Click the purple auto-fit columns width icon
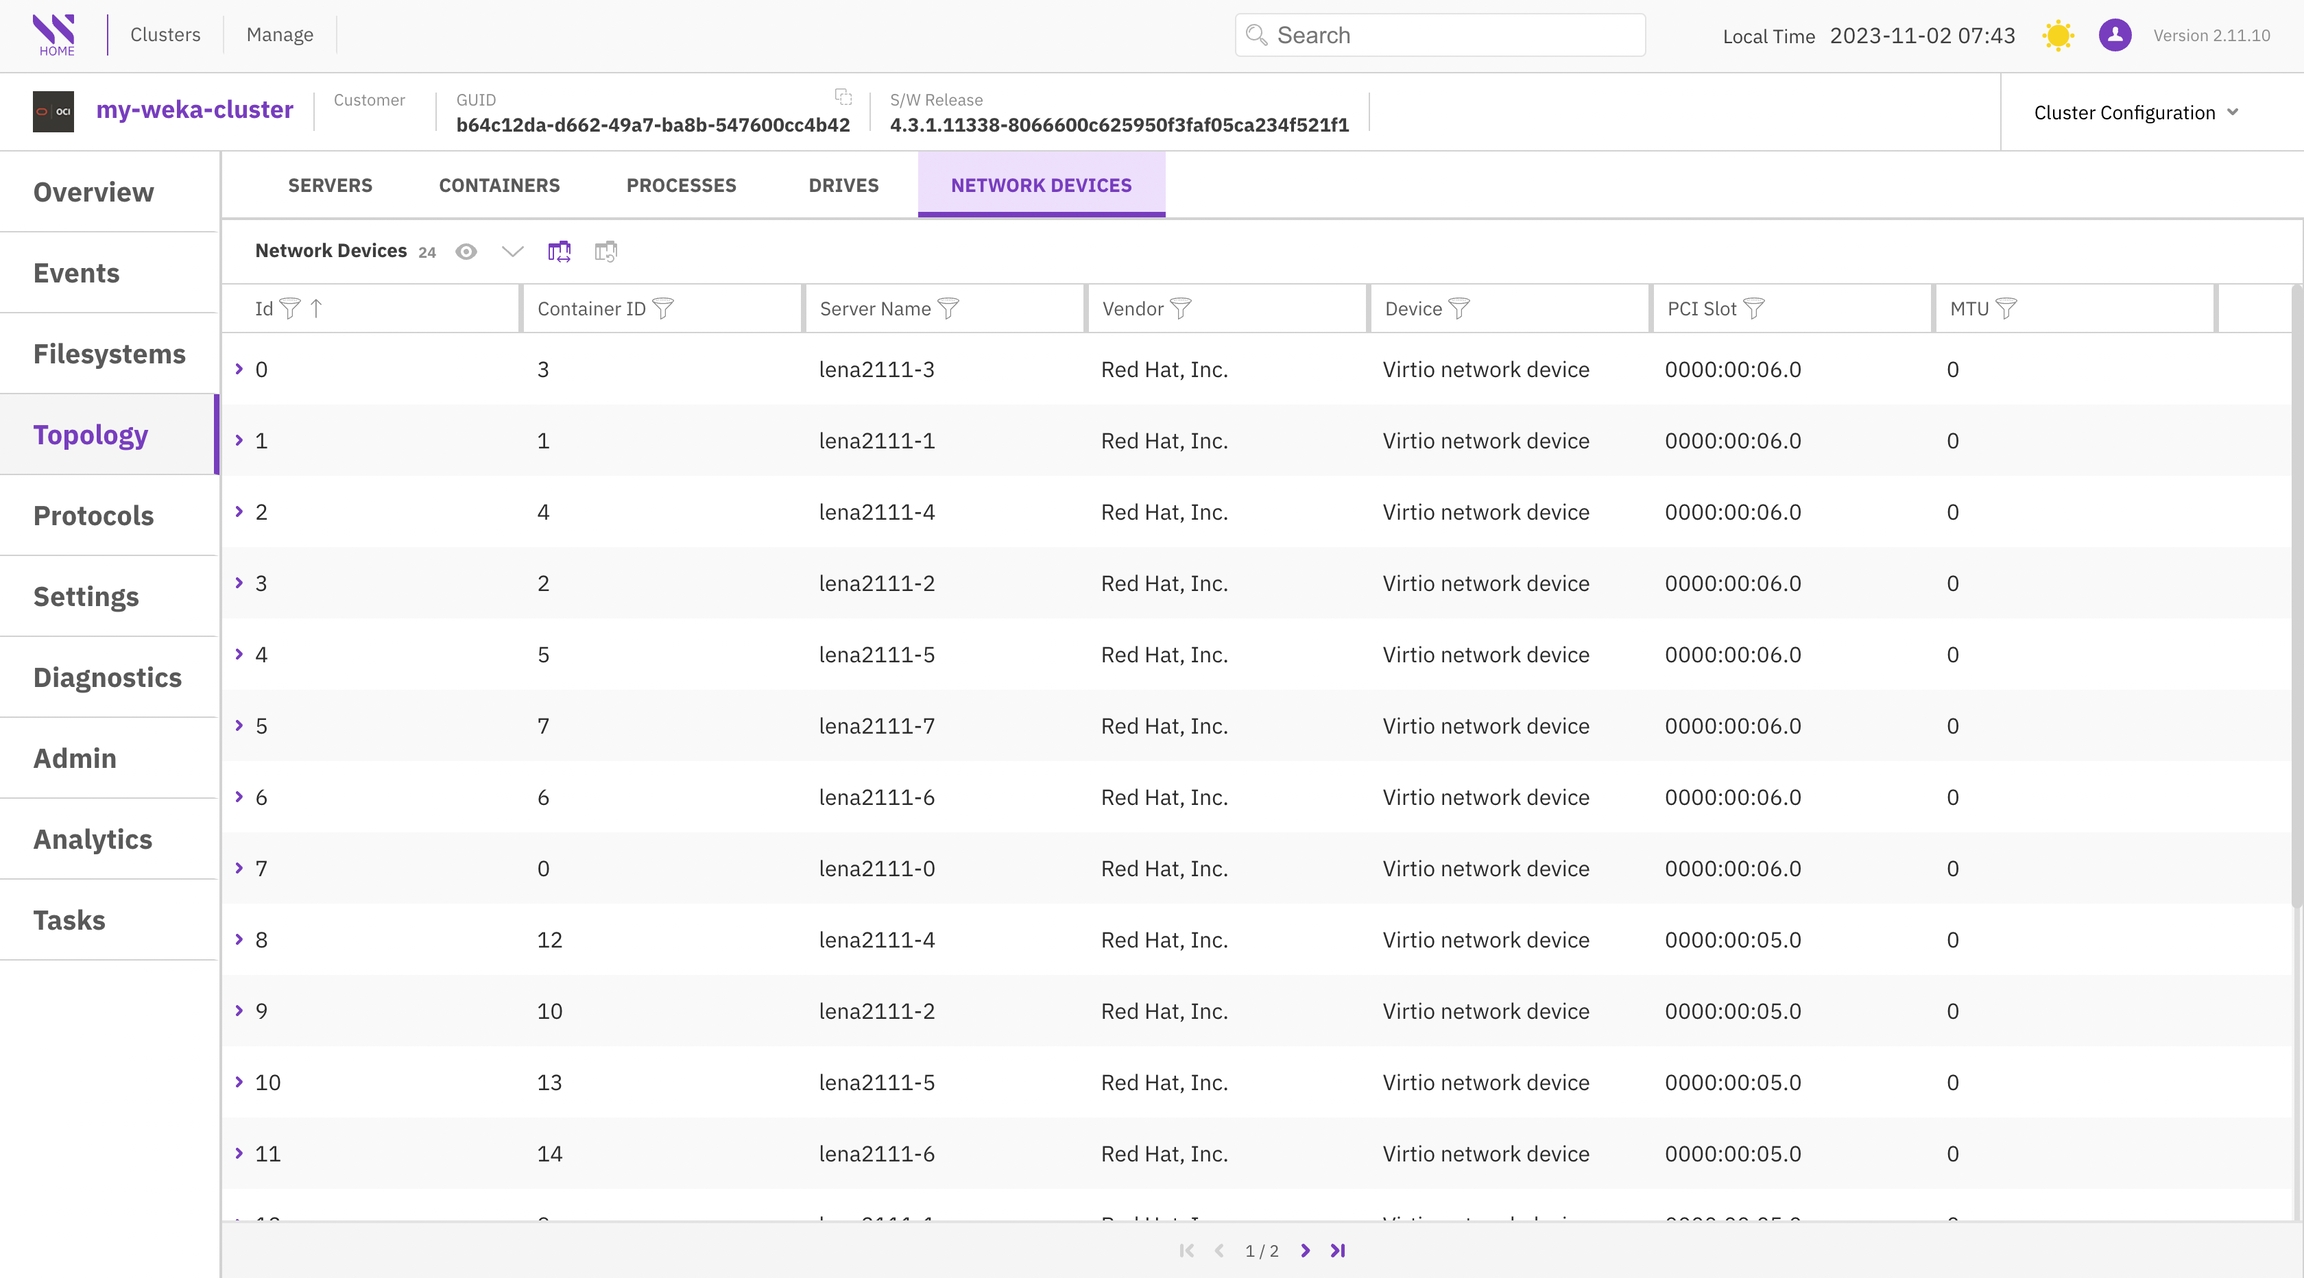This screenshot has height=1278, width=2304. click(559, 252)
